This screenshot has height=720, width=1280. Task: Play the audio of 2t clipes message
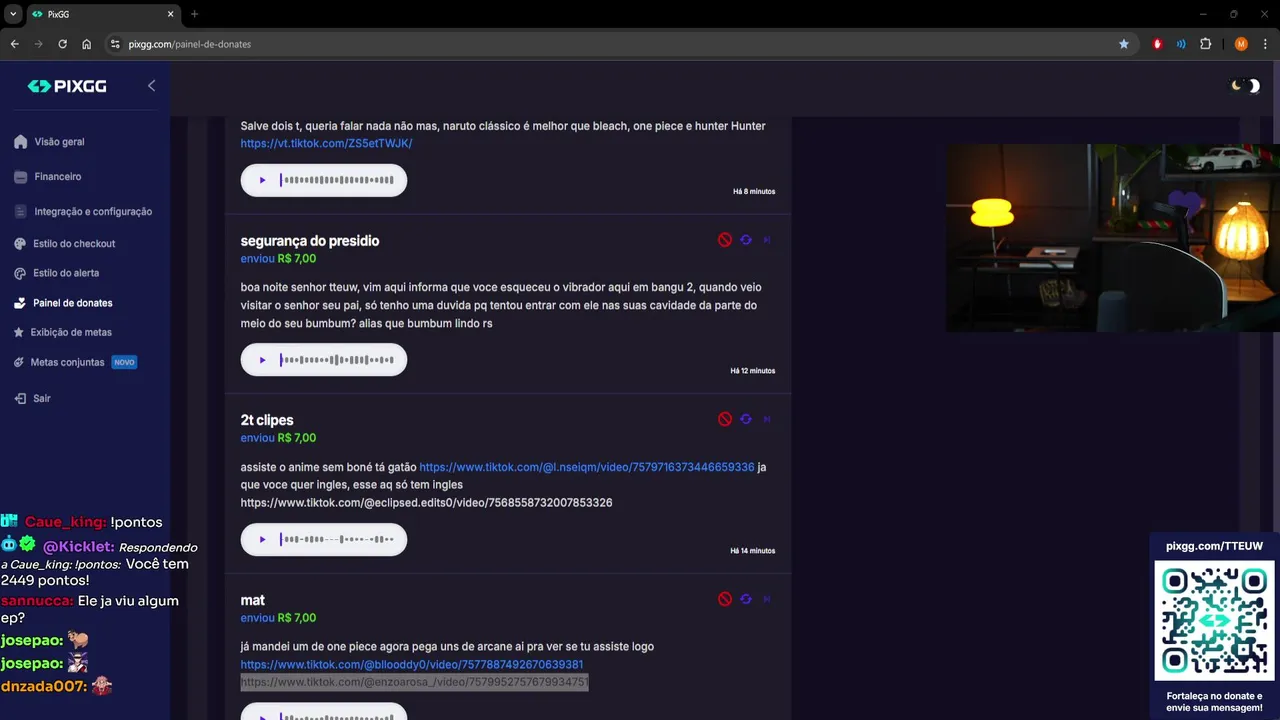coord(263,540)
